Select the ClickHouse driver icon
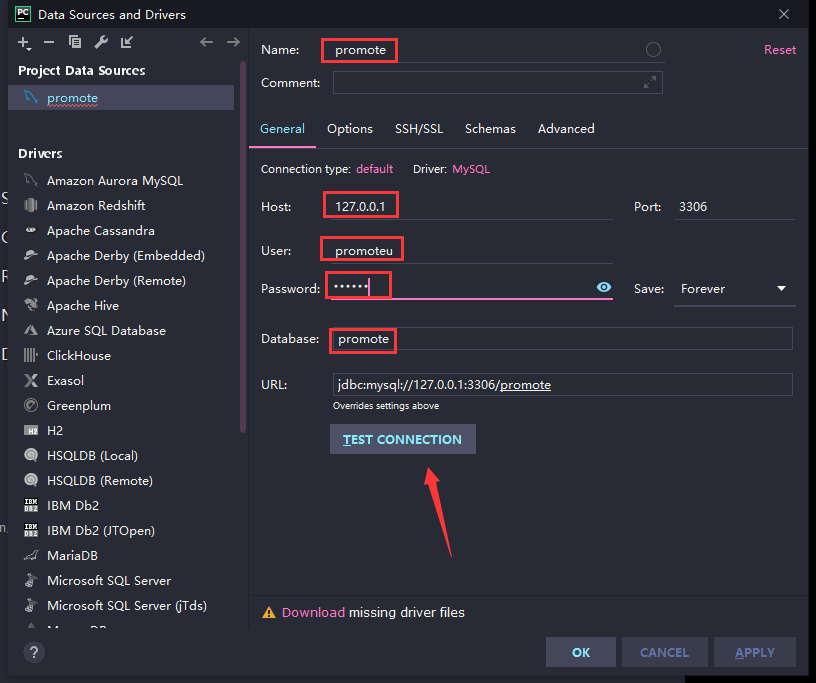816x683 pixels. coord(31,355)
